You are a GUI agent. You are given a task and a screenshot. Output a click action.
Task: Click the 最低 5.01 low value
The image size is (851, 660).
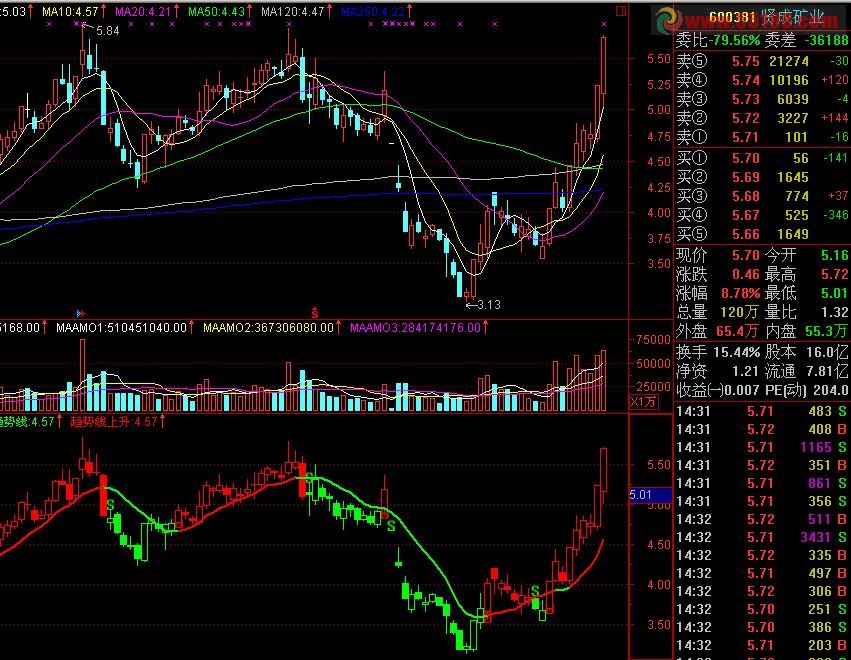[834, 293]
